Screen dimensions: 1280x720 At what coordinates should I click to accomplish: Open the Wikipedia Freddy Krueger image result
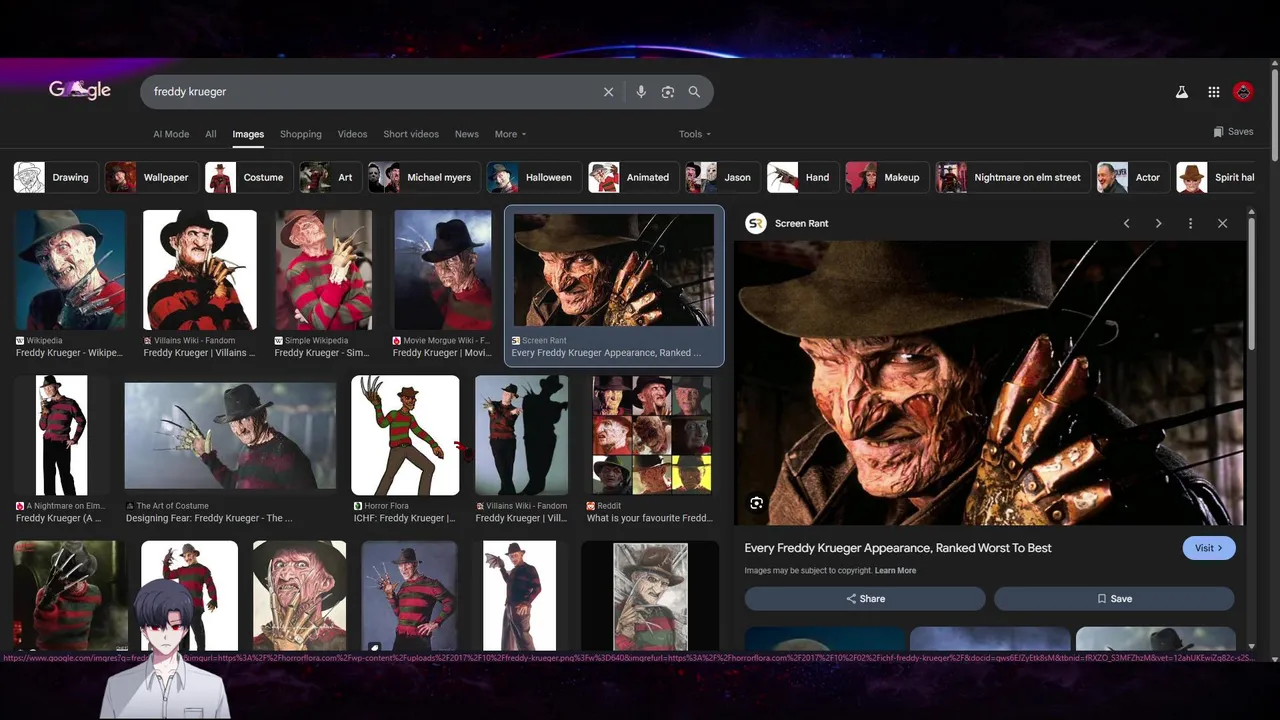70,270
